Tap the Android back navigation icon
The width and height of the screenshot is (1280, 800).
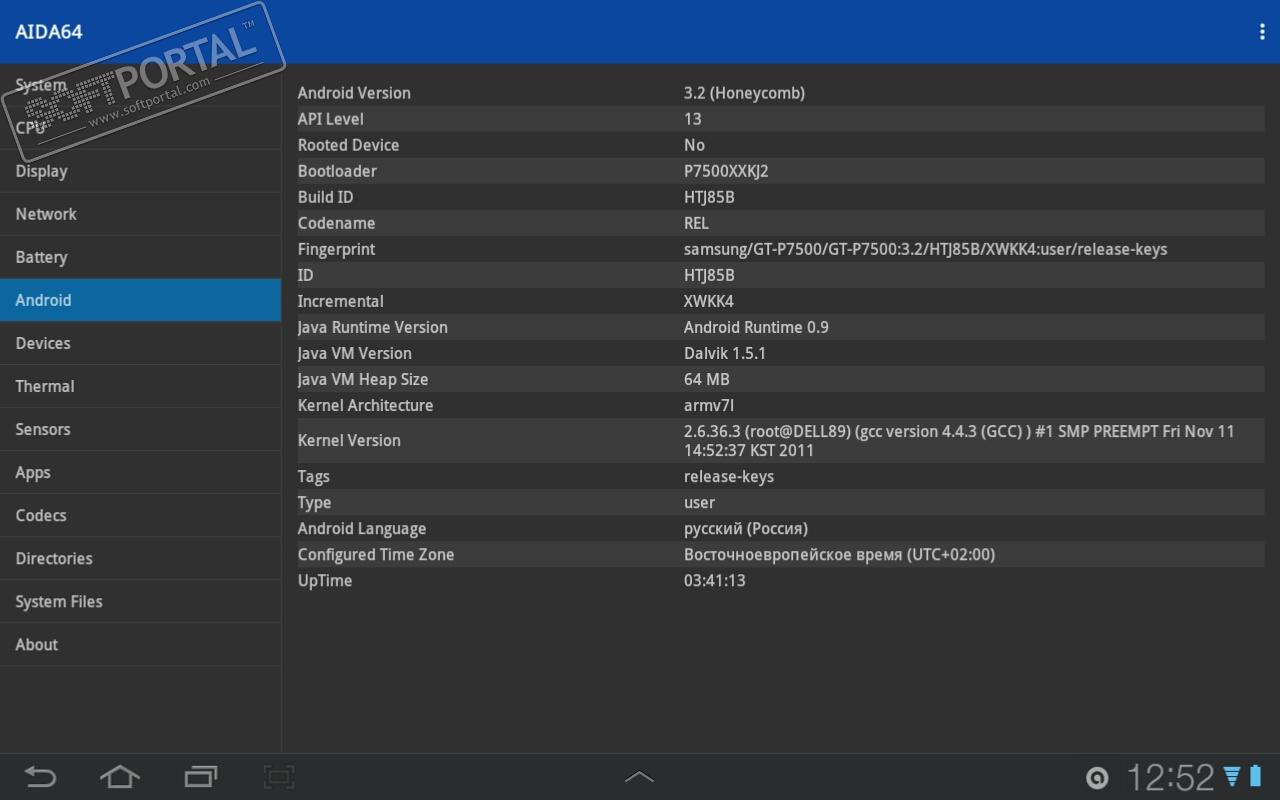[41, 776]
